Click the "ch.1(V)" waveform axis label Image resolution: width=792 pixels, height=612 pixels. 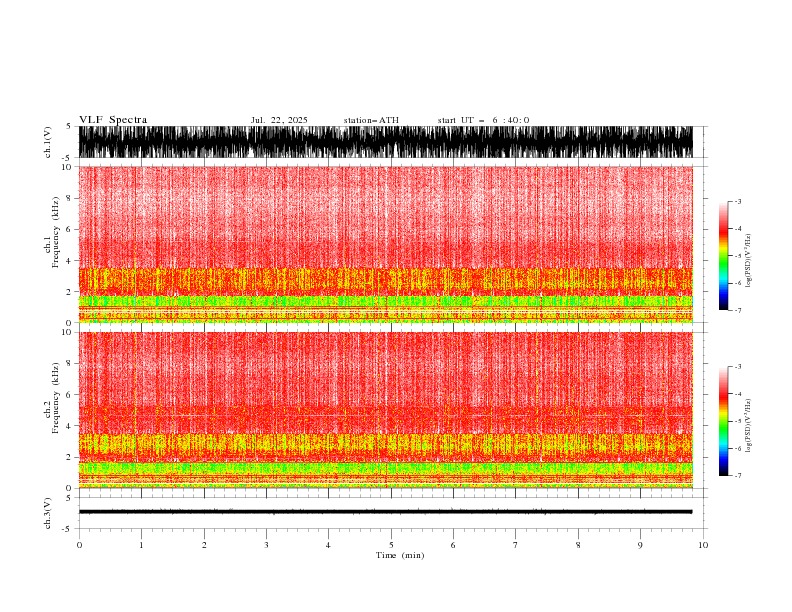coord(48,142)
